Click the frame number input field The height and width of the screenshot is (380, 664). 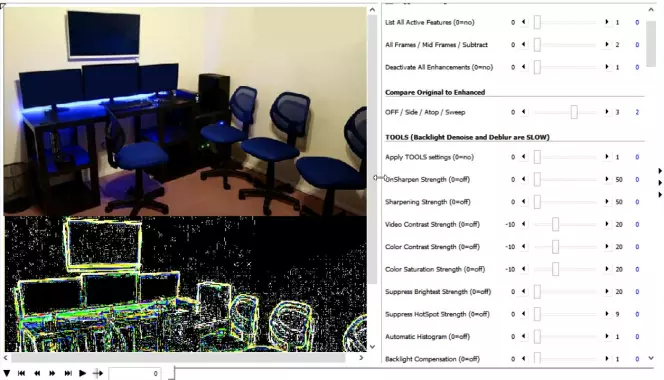(x=135, y=373)
